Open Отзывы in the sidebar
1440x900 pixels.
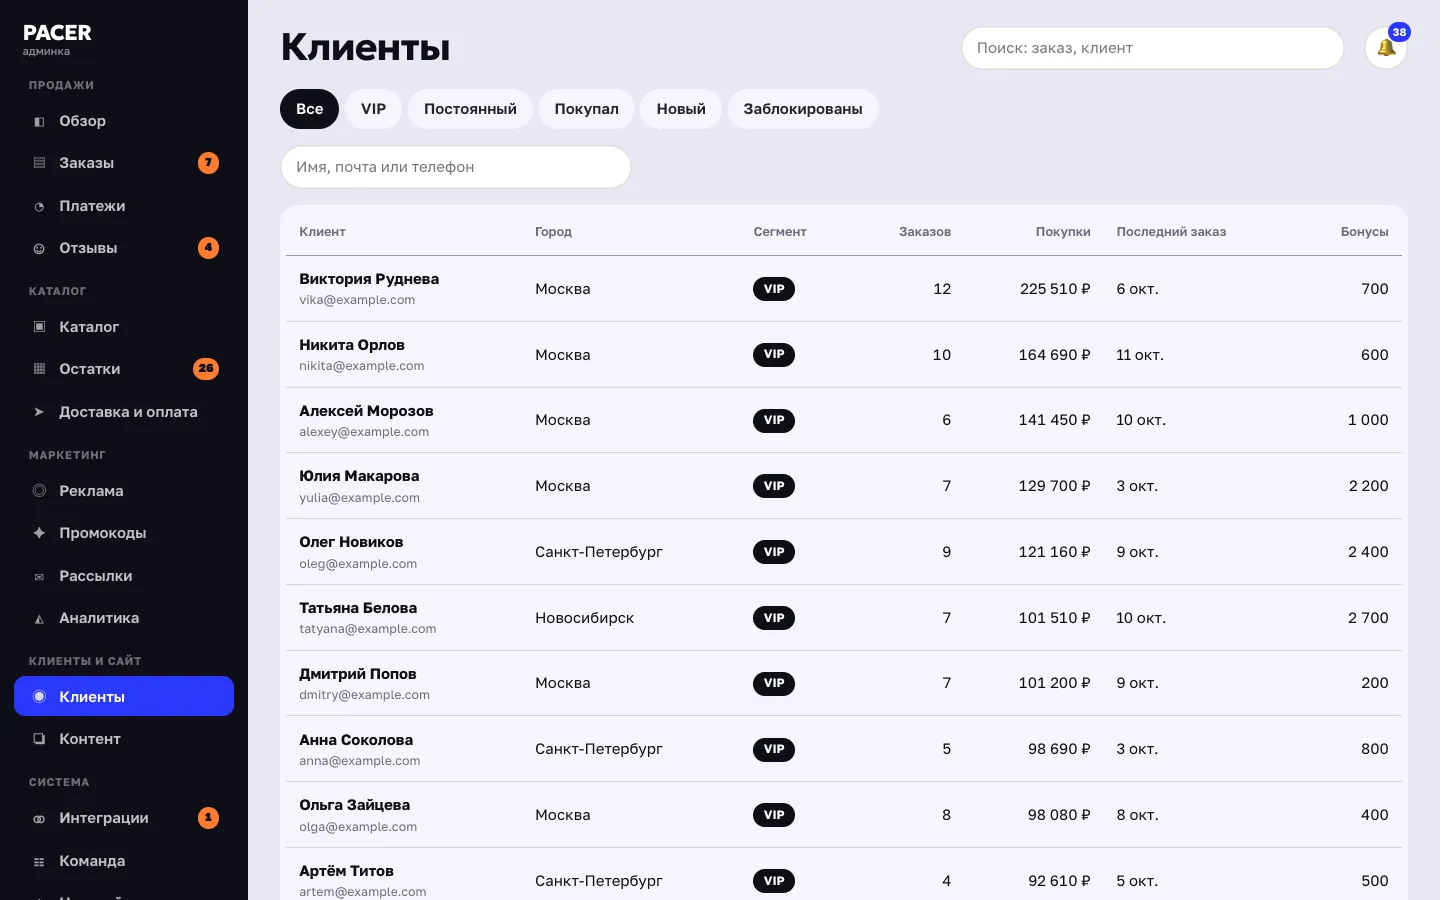(124, 248)
